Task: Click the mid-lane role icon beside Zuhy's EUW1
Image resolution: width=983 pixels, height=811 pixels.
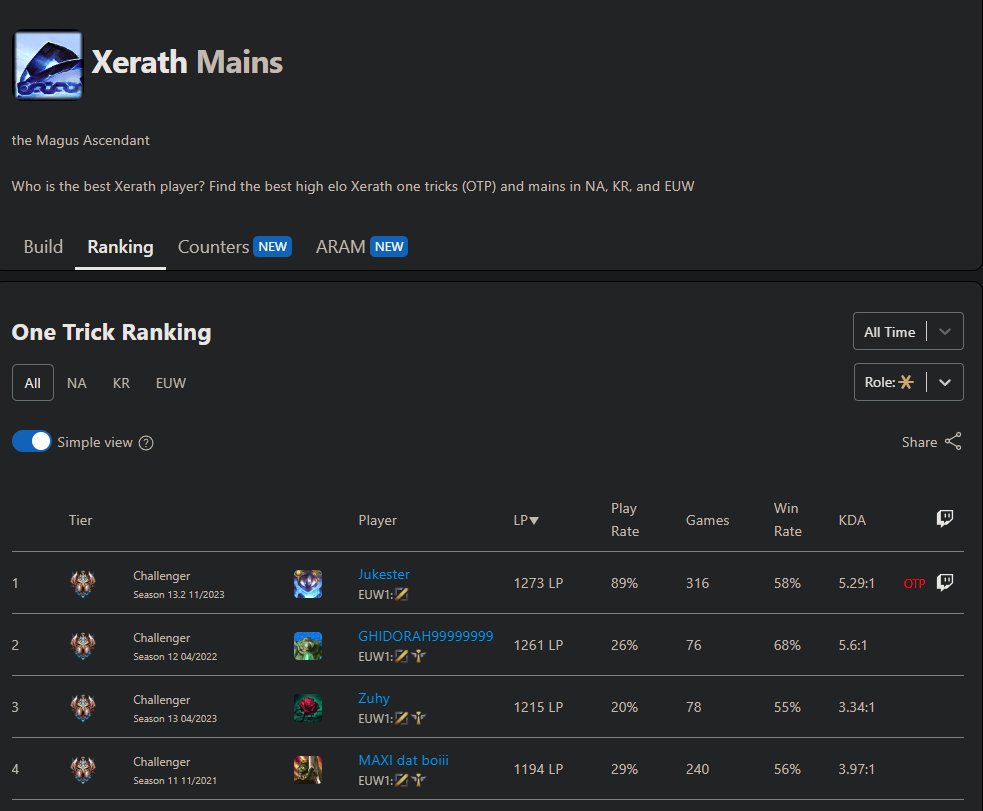Action: 401,718
